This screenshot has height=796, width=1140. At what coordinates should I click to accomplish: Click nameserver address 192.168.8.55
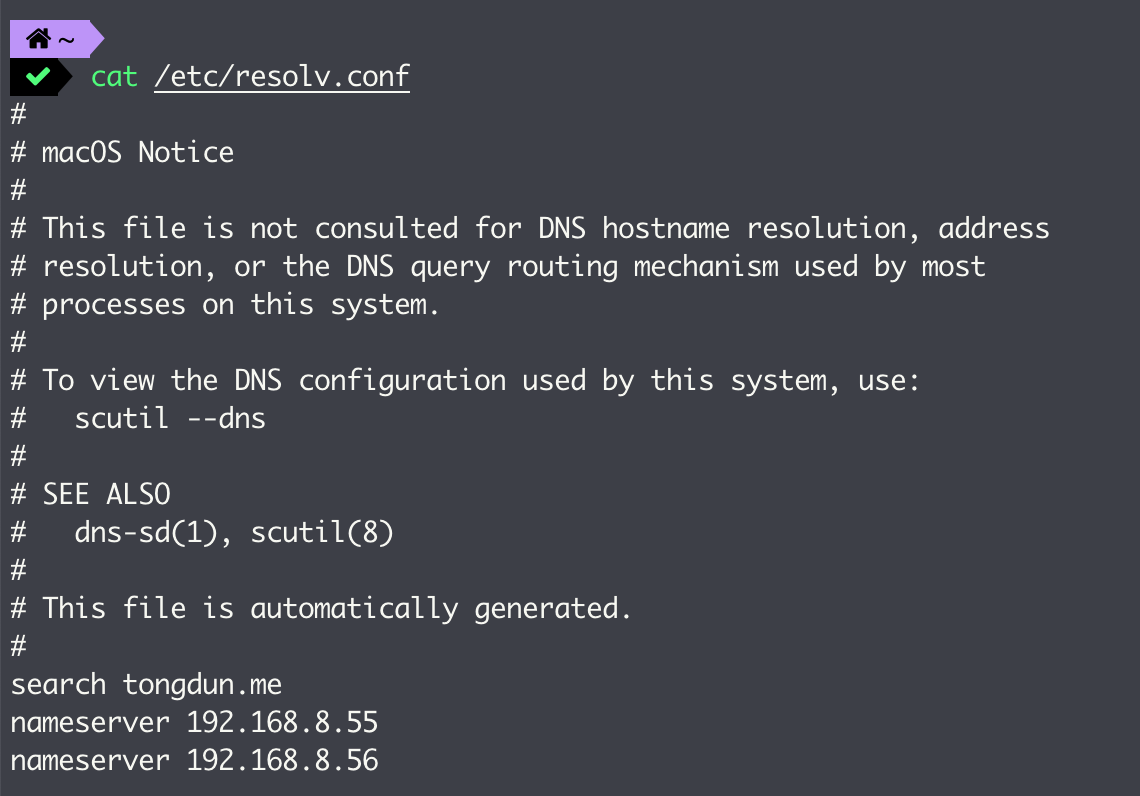[x=282, y=723]
